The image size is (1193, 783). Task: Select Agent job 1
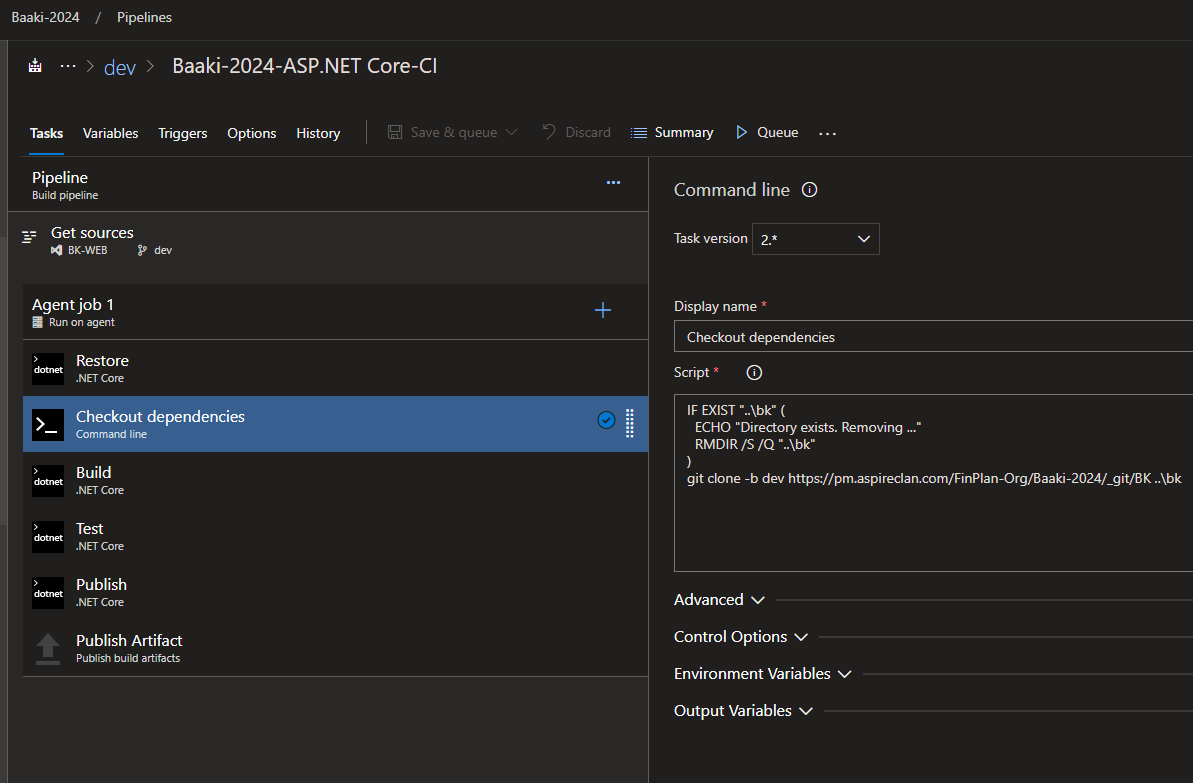(336, 312)
